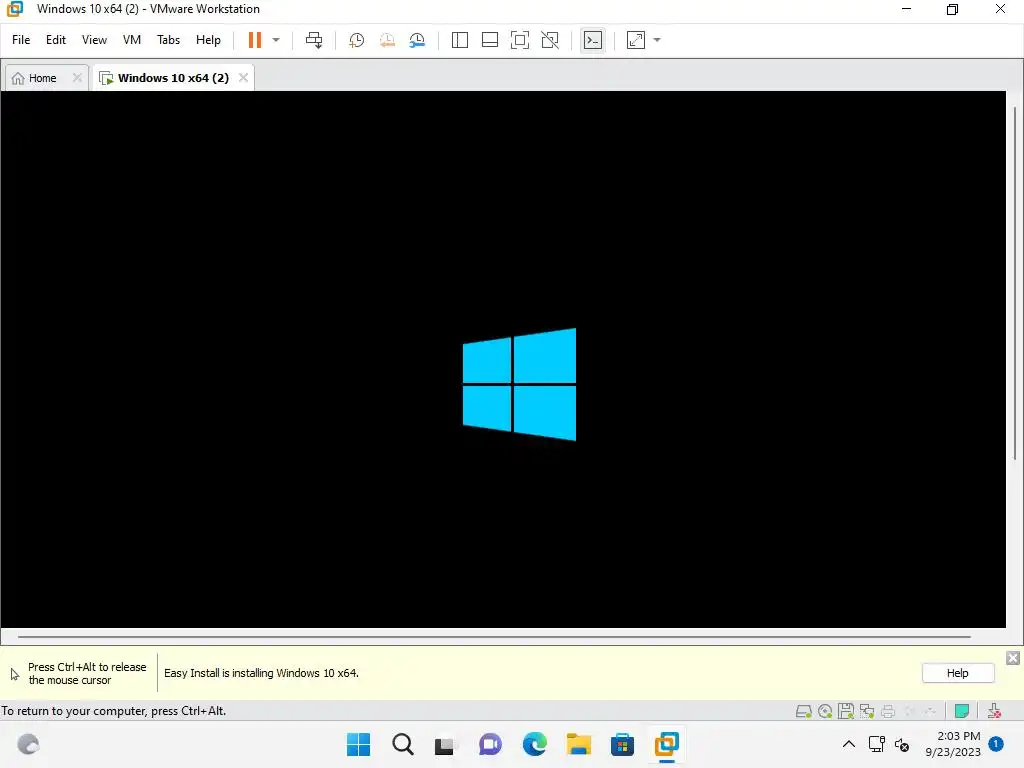
Task: Pause the virtual machine with the orange pause button
Action: click(x=255, y=40)
